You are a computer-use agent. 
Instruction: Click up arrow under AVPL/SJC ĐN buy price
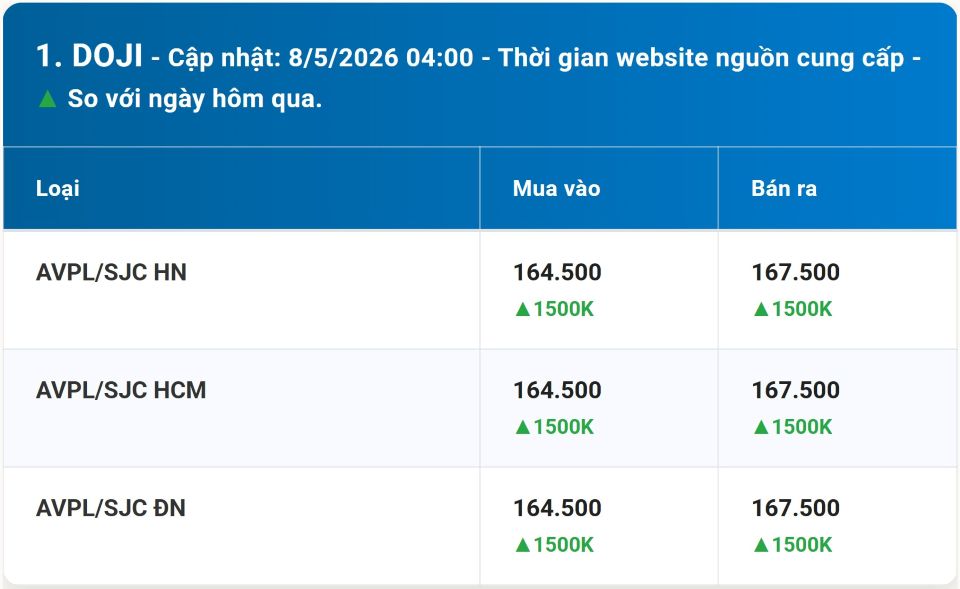click(x=522, y=545)
